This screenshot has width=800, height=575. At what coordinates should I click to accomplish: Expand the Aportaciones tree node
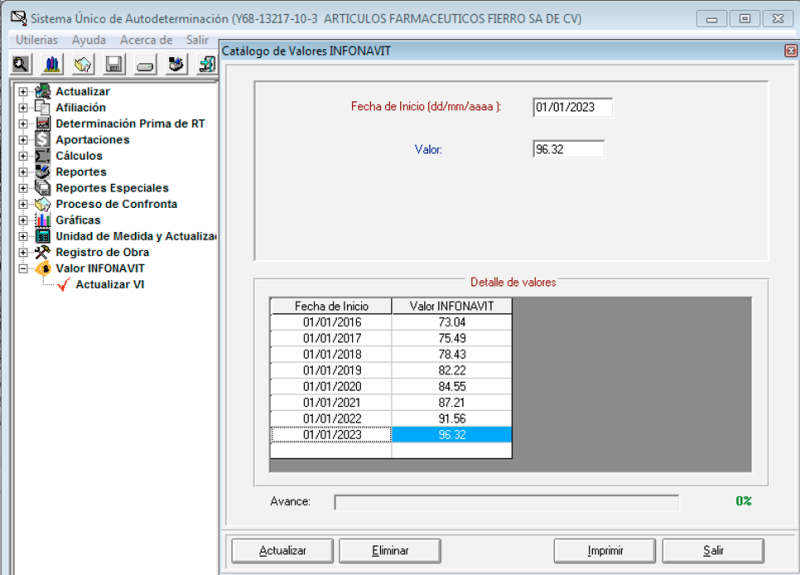click(x=23, y=140)
